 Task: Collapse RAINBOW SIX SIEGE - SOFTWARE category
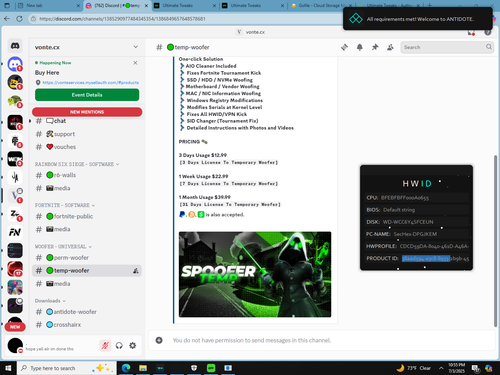pos(77,164)
